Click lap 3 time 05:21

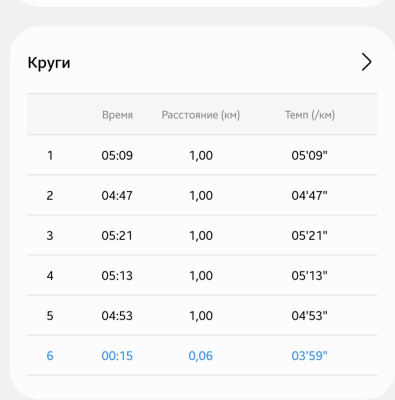coord(117,236)
